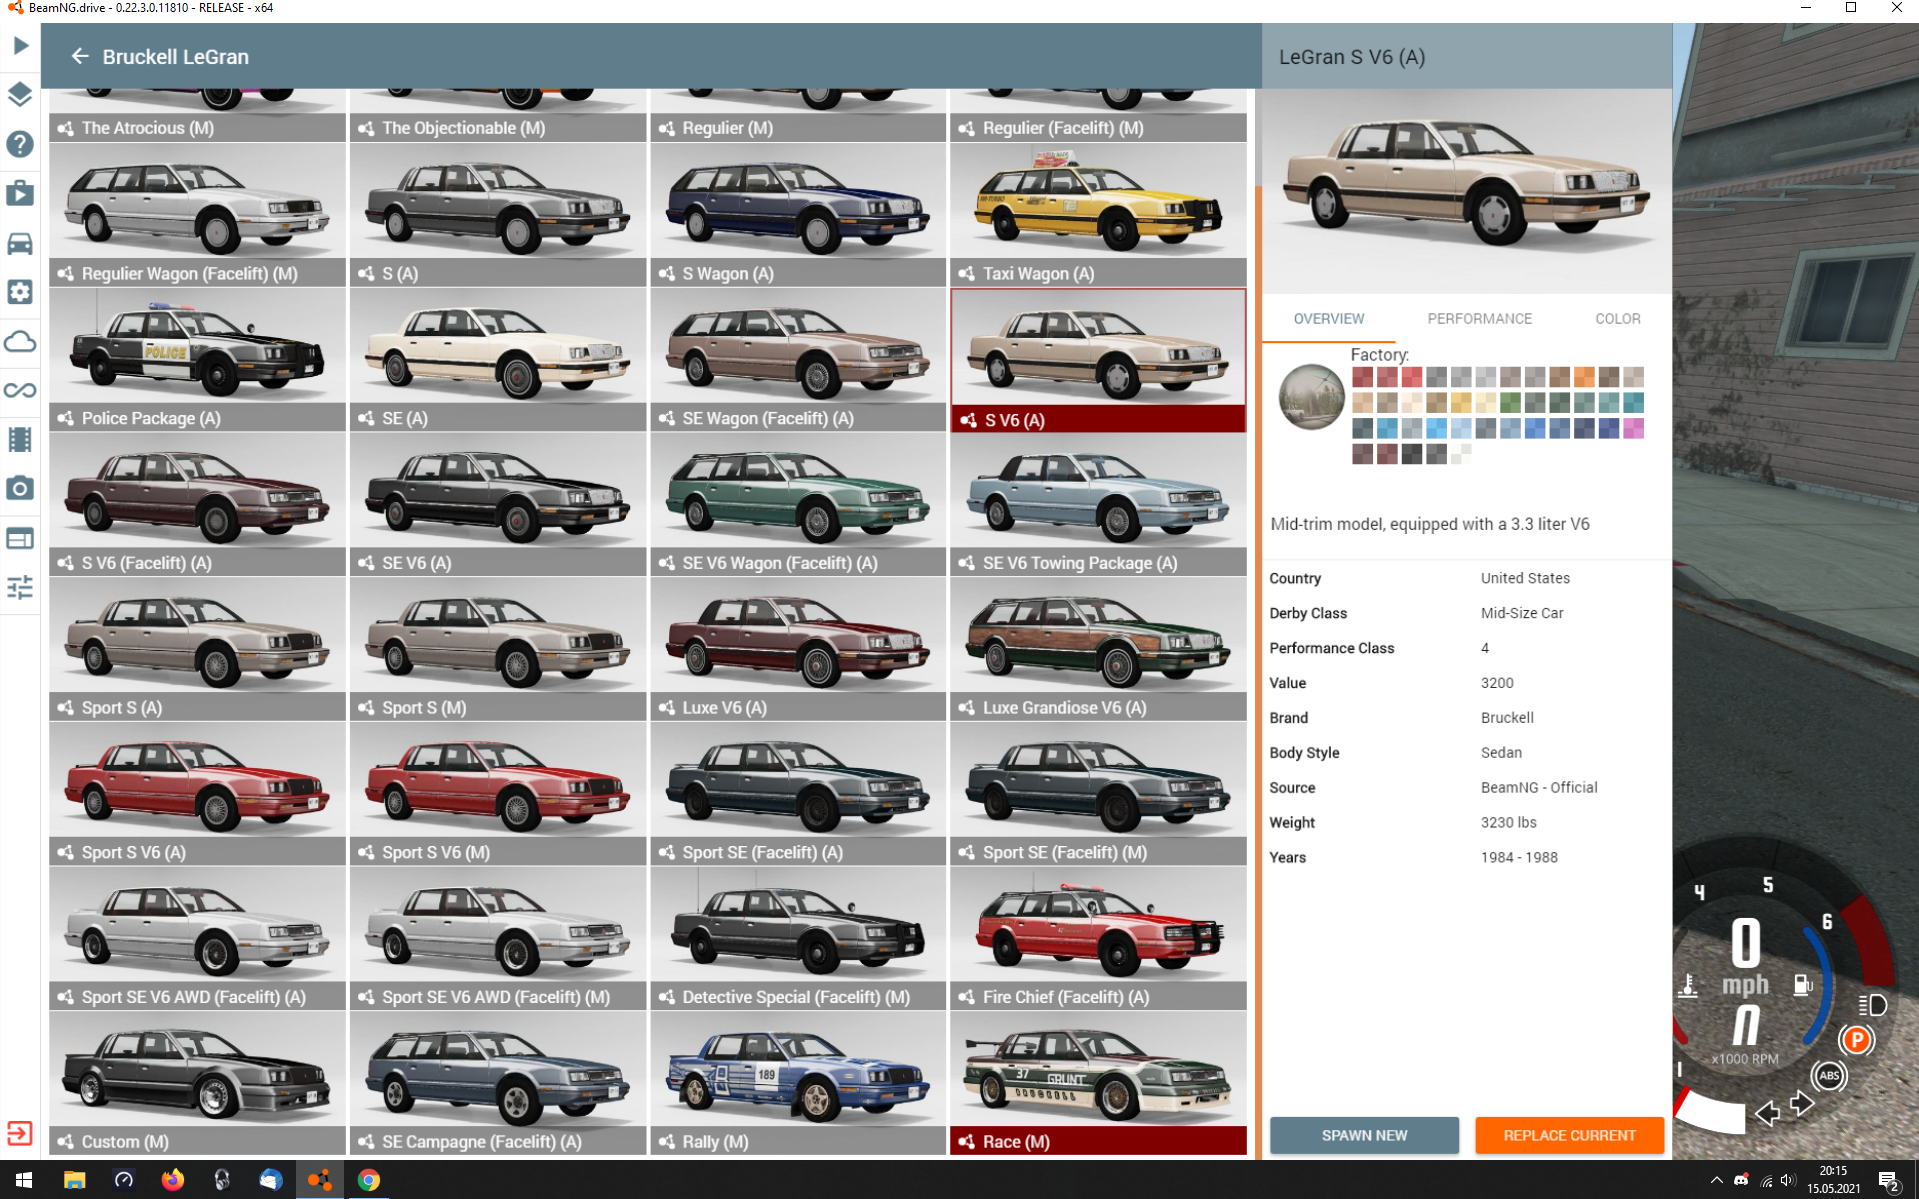Open the photo mode camera icon
Image resolution: width=1919 pixels, height=1199 pixels.
[x=20, y=488]
